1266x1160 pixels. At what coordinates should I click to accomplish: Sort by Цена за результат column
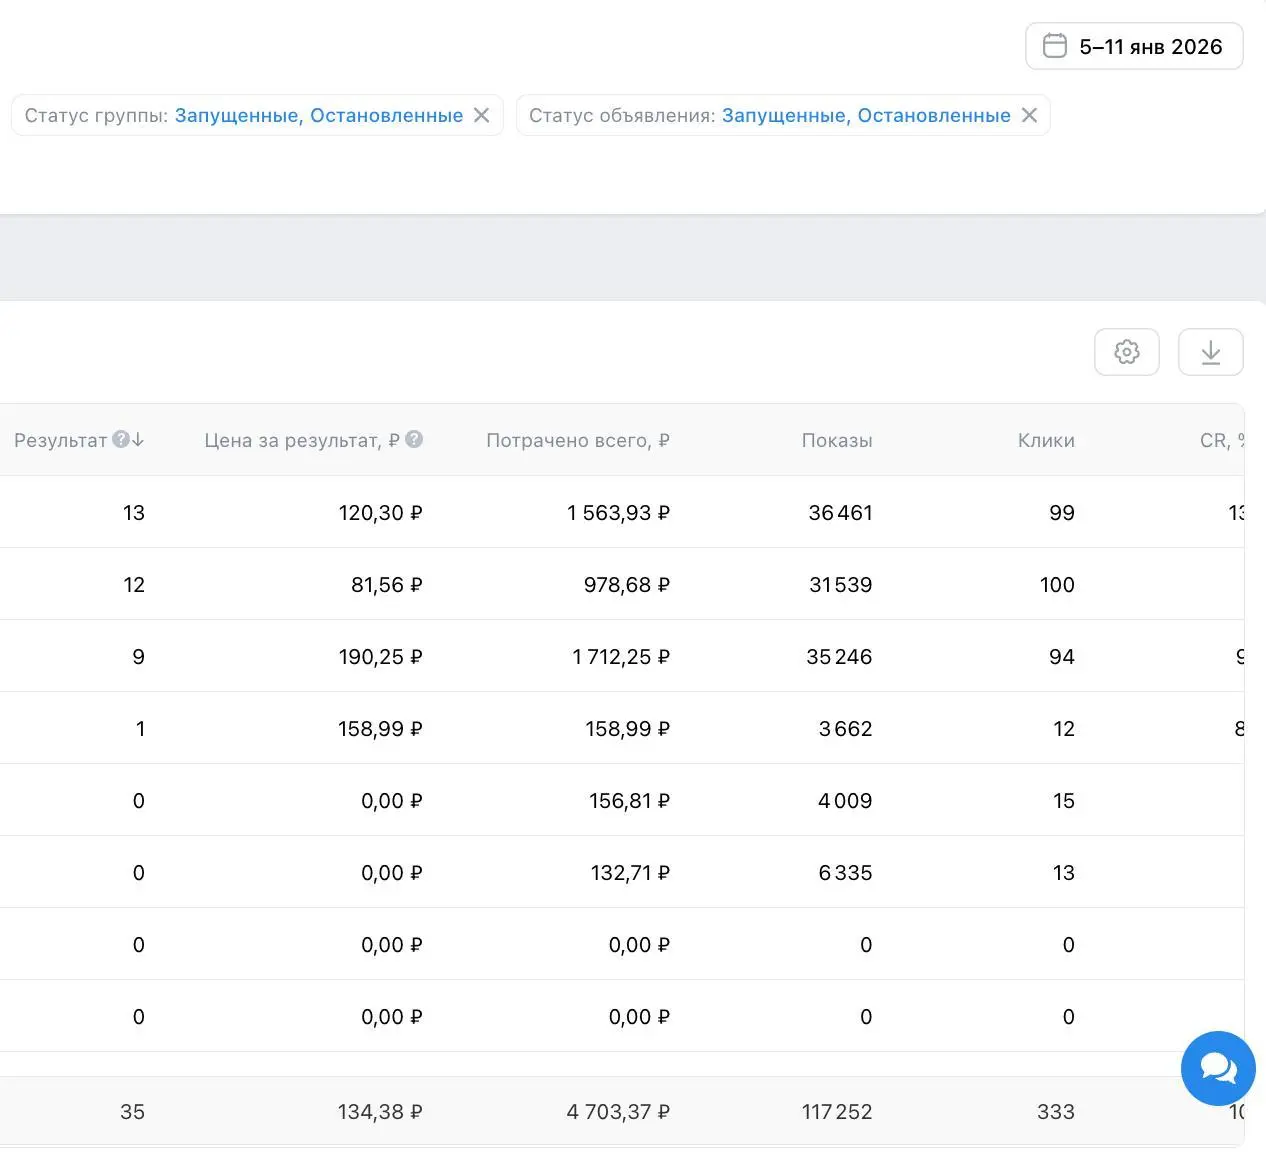point(302,440)
